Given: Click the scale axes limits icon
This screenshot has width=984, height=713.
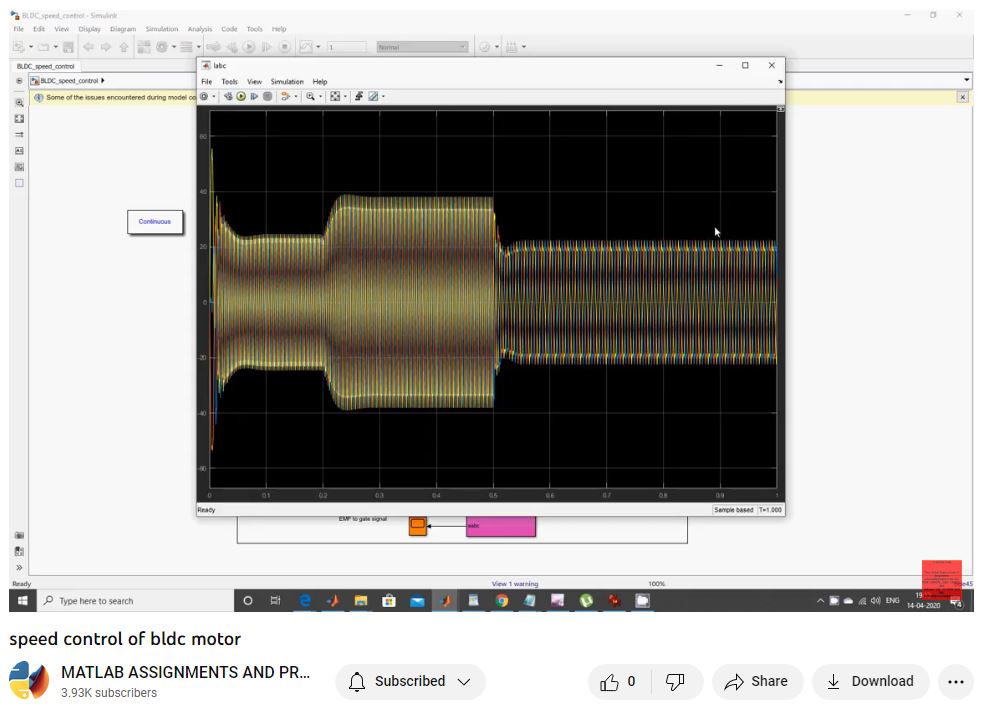Looking at the screenshot, I should [335, 97].
